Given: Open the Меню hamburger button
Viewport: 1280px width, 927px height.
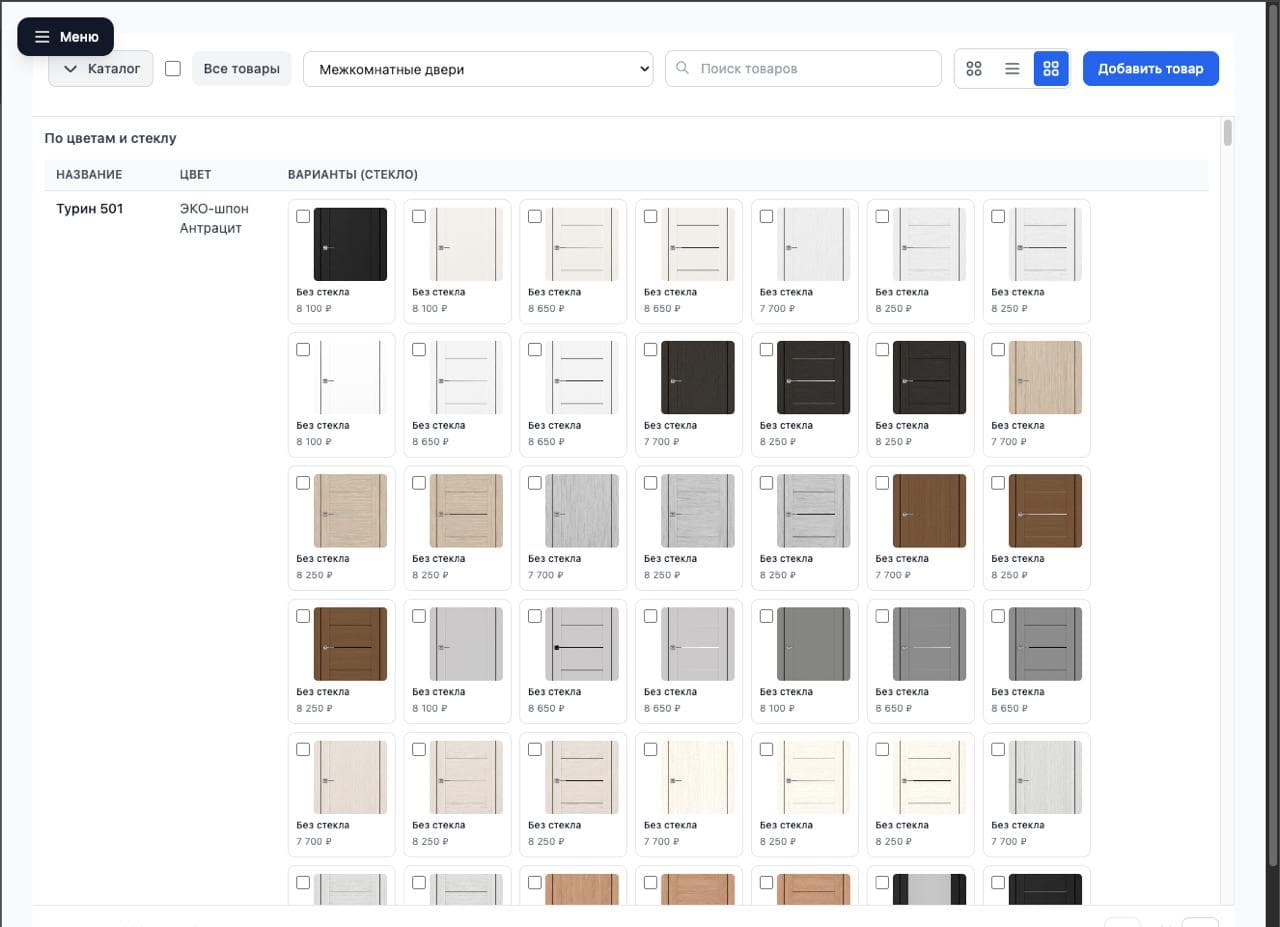Looking at the screenshot, I should tap(66, 37).
